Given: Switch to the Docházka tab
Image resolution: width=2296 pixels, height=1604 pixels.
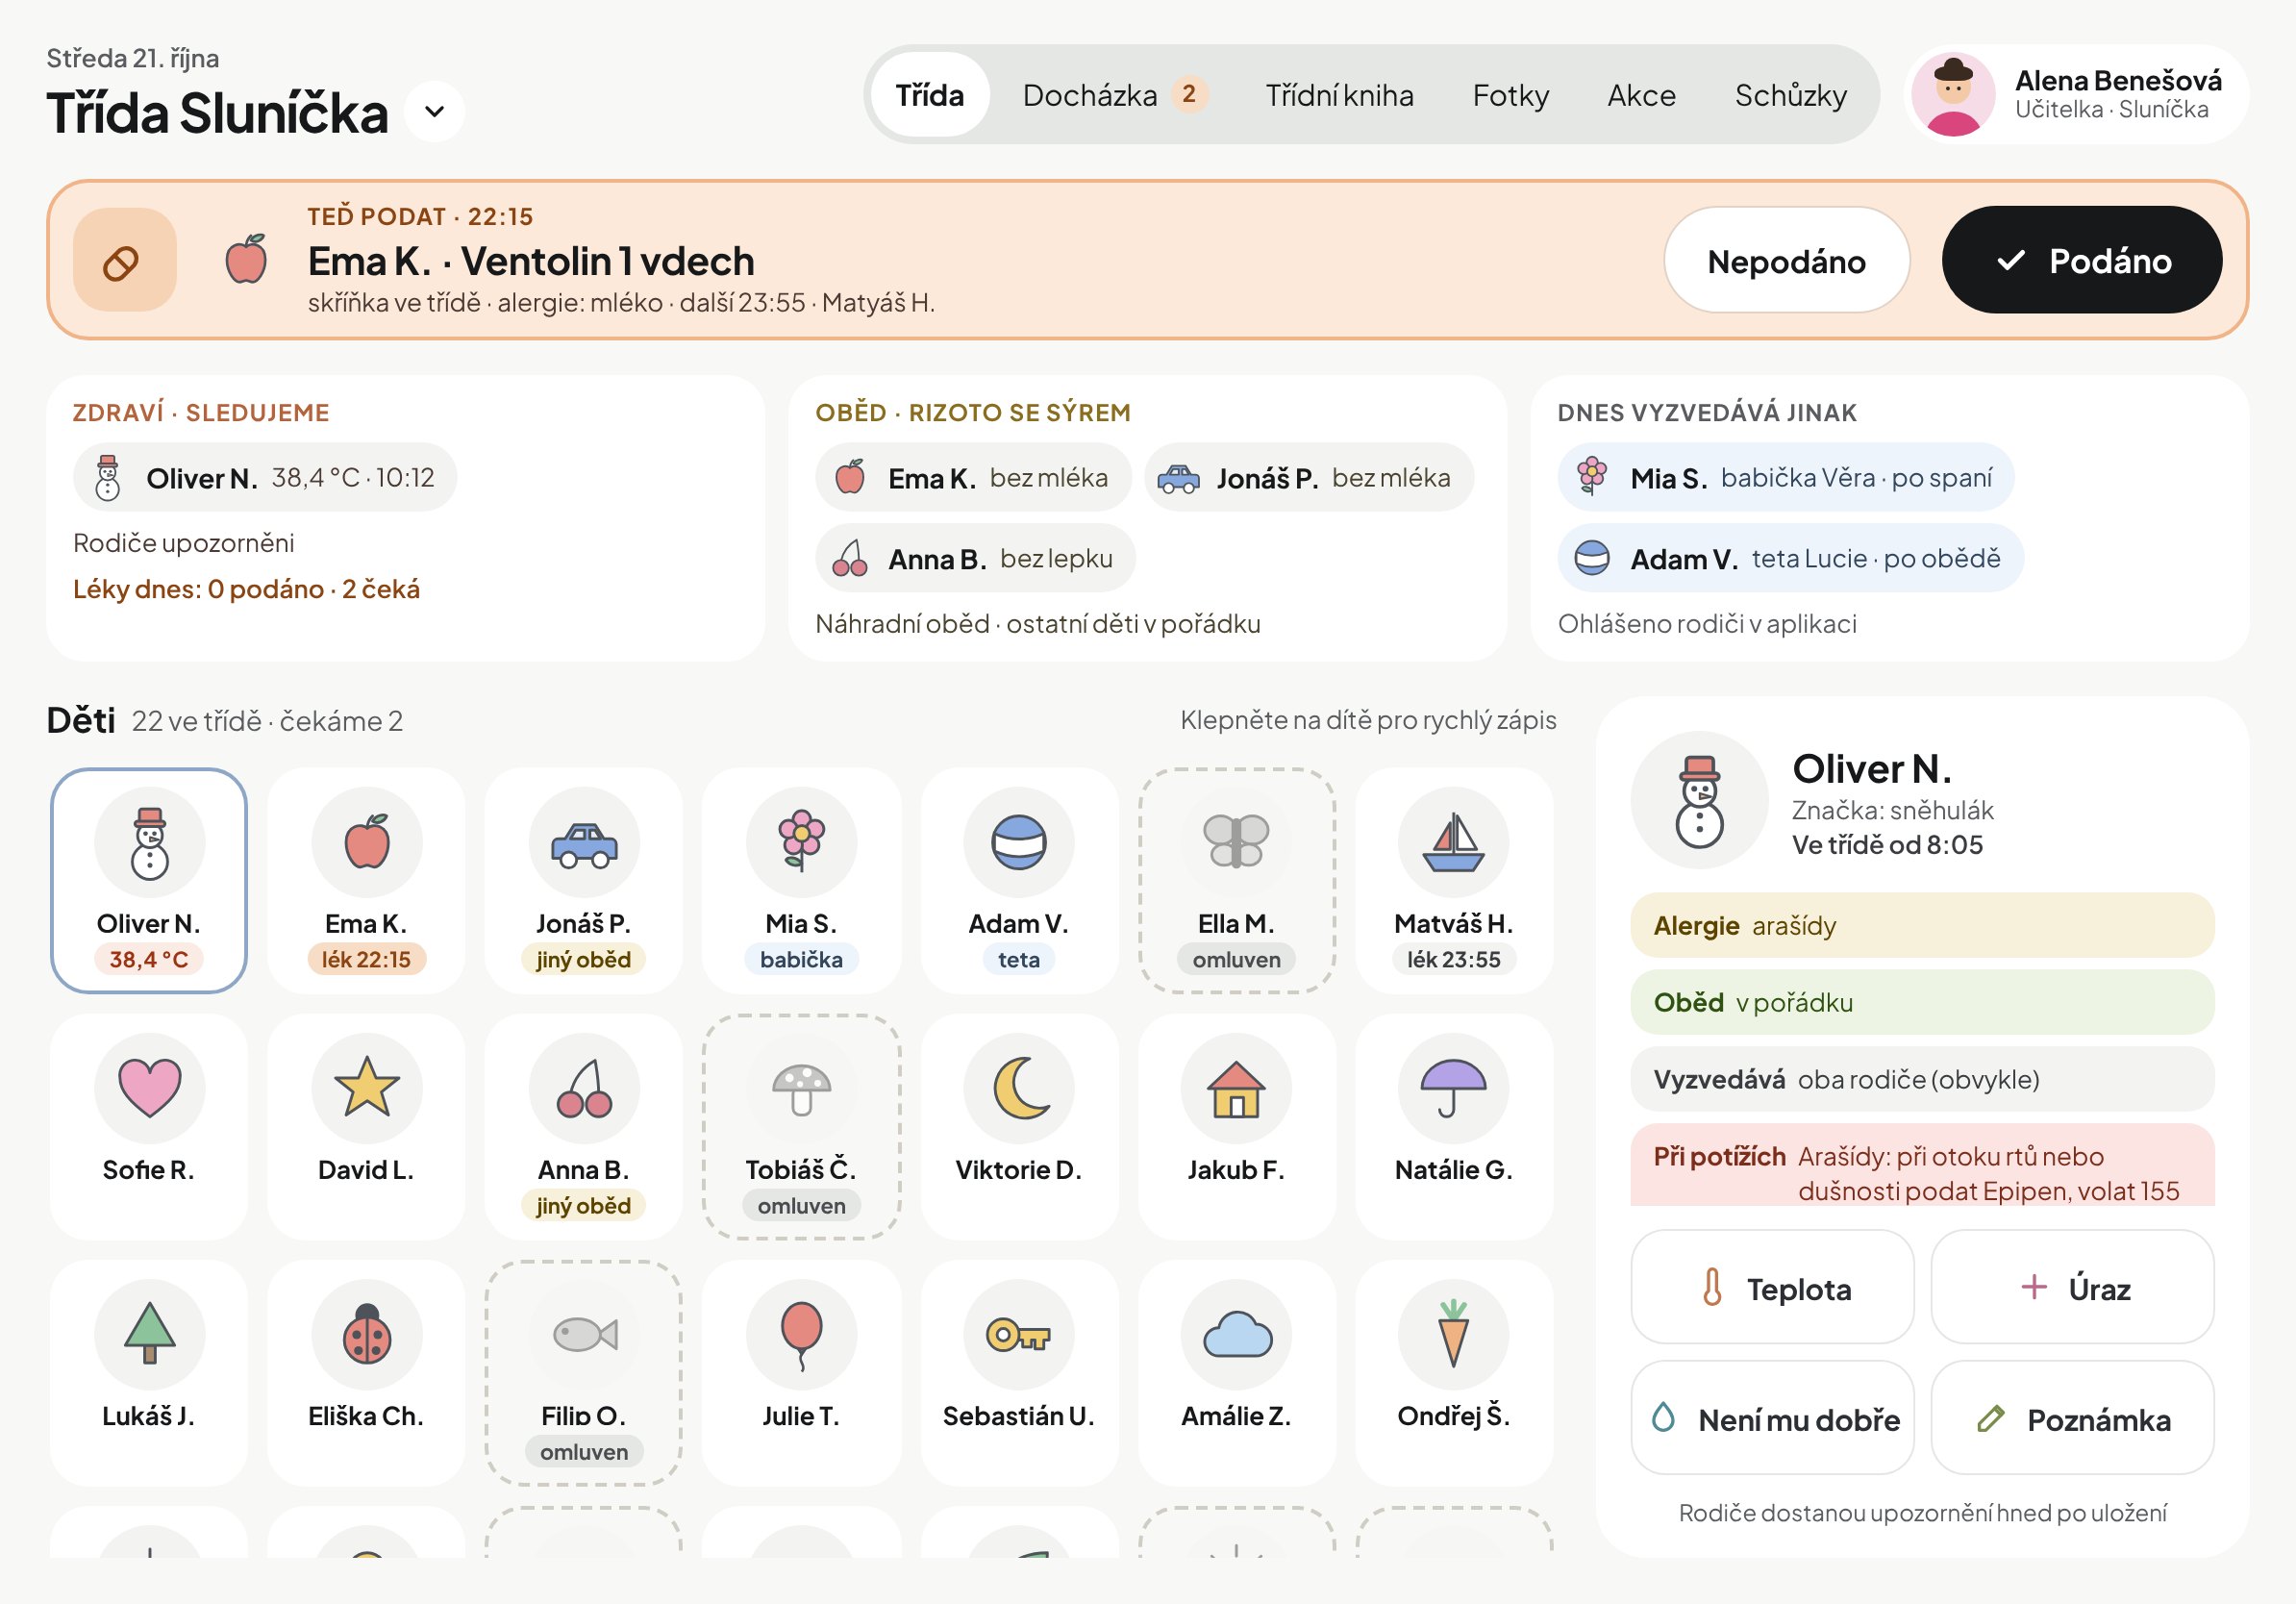Looking at the screenshot, I should coord(1114,95).
